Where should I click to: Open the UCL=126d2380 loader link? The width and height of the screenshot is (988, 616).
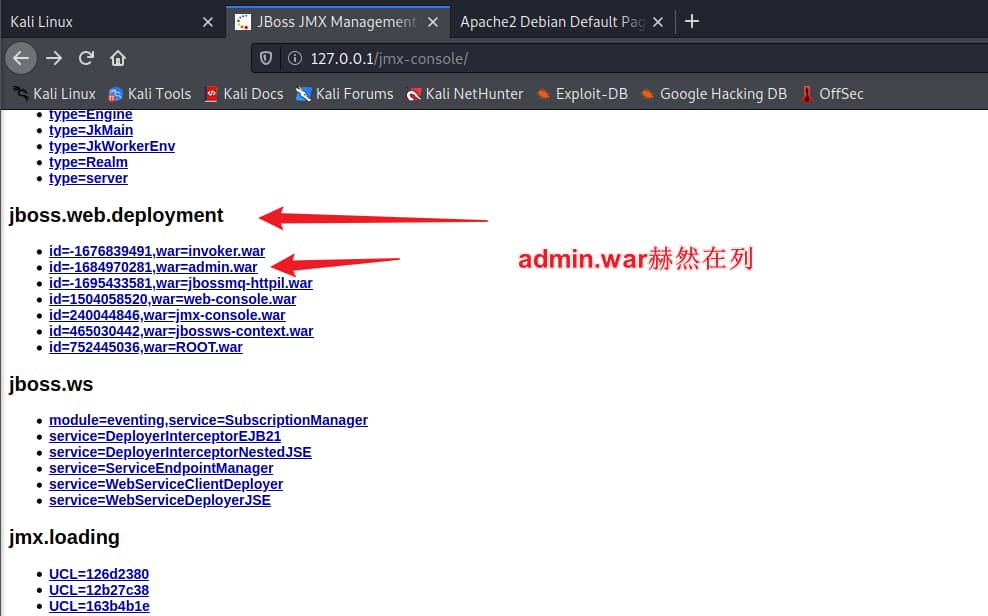coord(99,574)
